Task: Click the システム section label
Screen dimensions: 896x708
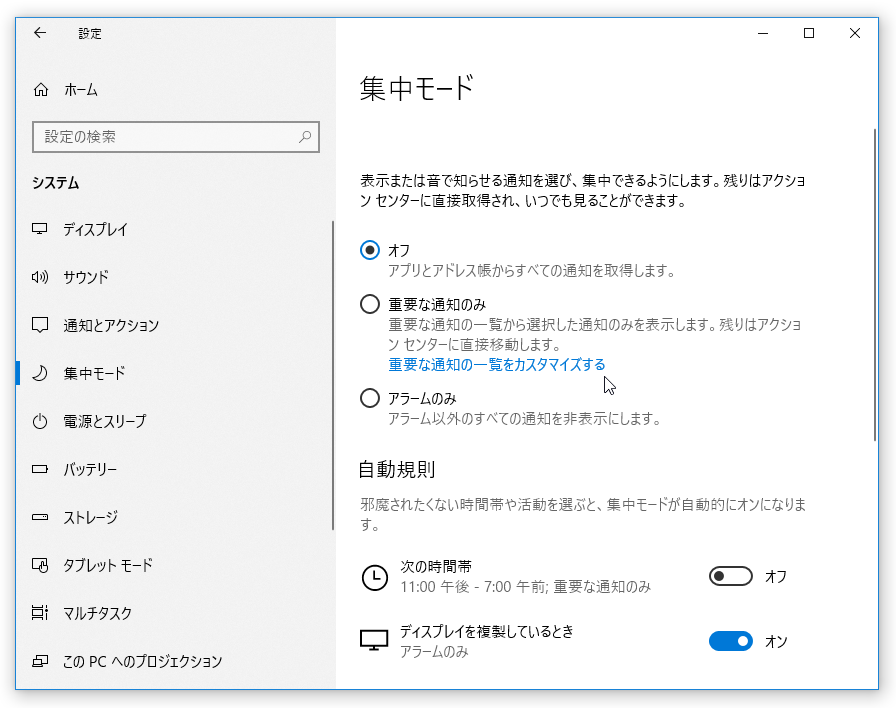Action: pos(55,183)
